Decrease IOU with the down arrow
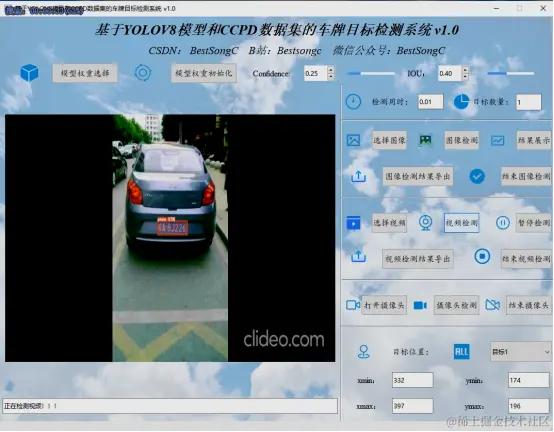The image size is (554, 432). [465, 77]
